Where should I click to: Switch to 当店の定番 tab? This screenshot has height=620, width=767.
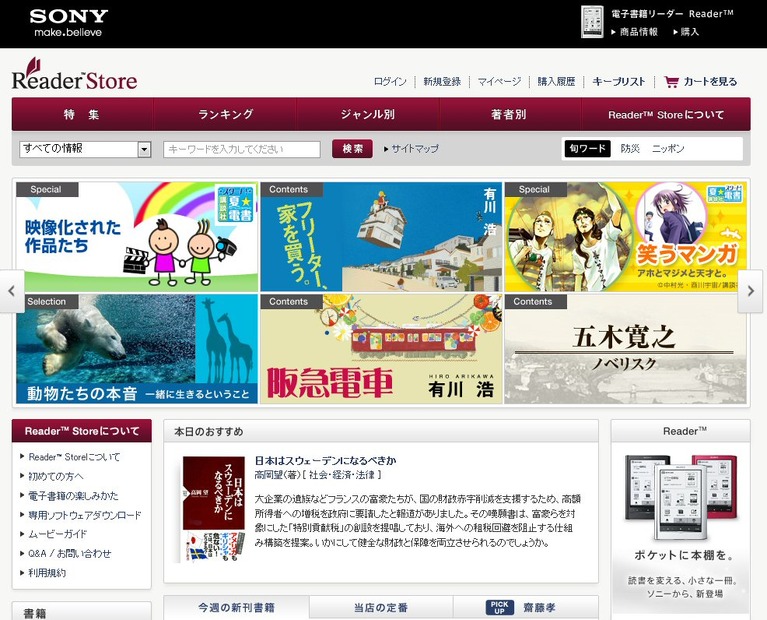[x=381, y=608]
